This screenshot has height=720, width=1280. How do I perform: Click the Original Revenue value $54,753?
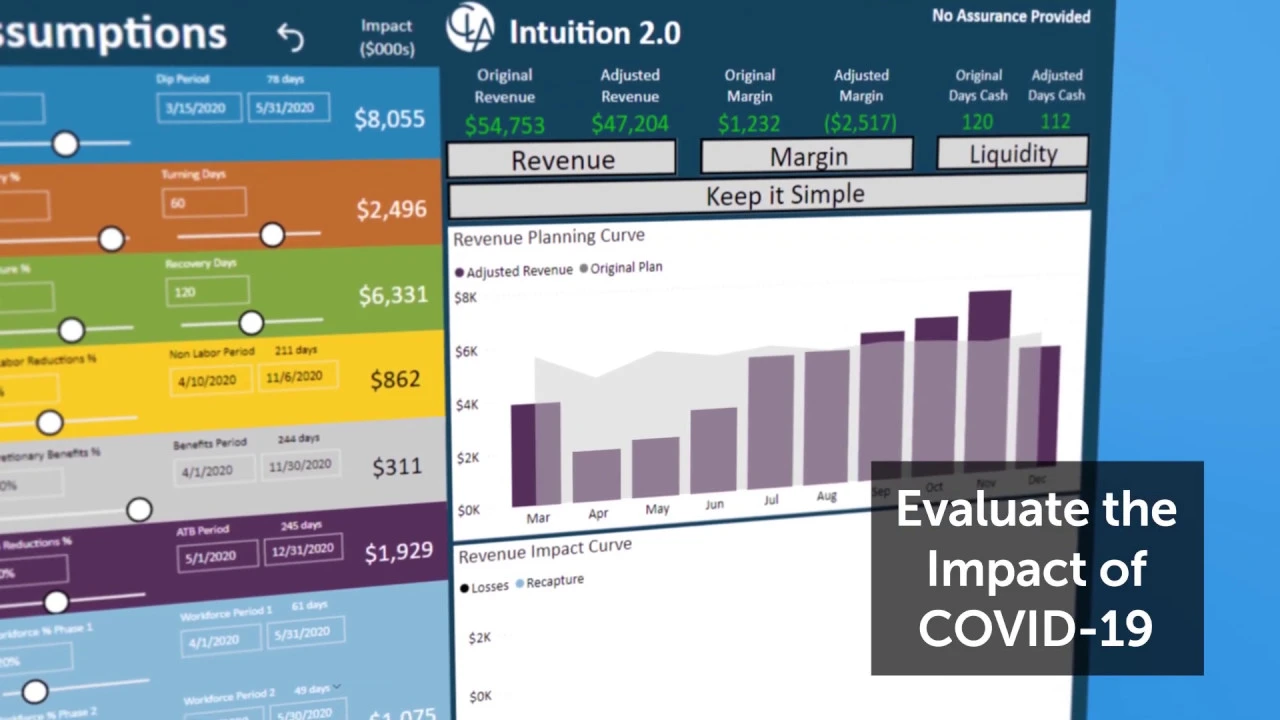tap(505, 126)
